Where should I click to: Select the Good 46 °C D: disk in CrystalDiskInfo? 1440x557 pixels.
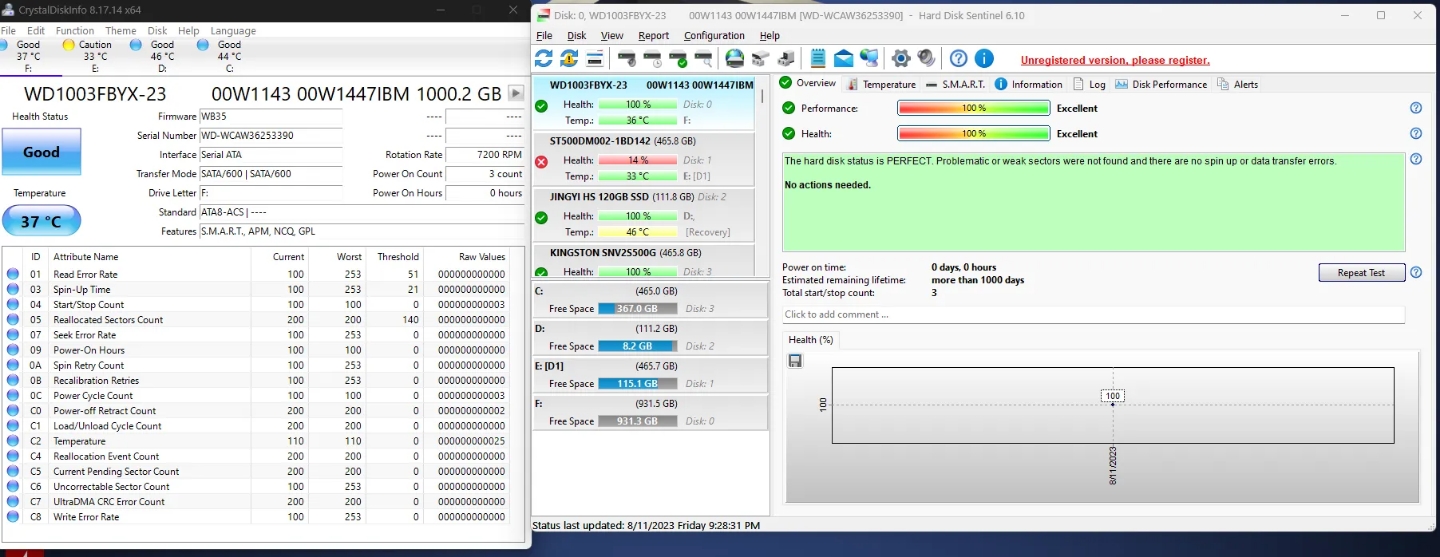[x=155, y=56]
